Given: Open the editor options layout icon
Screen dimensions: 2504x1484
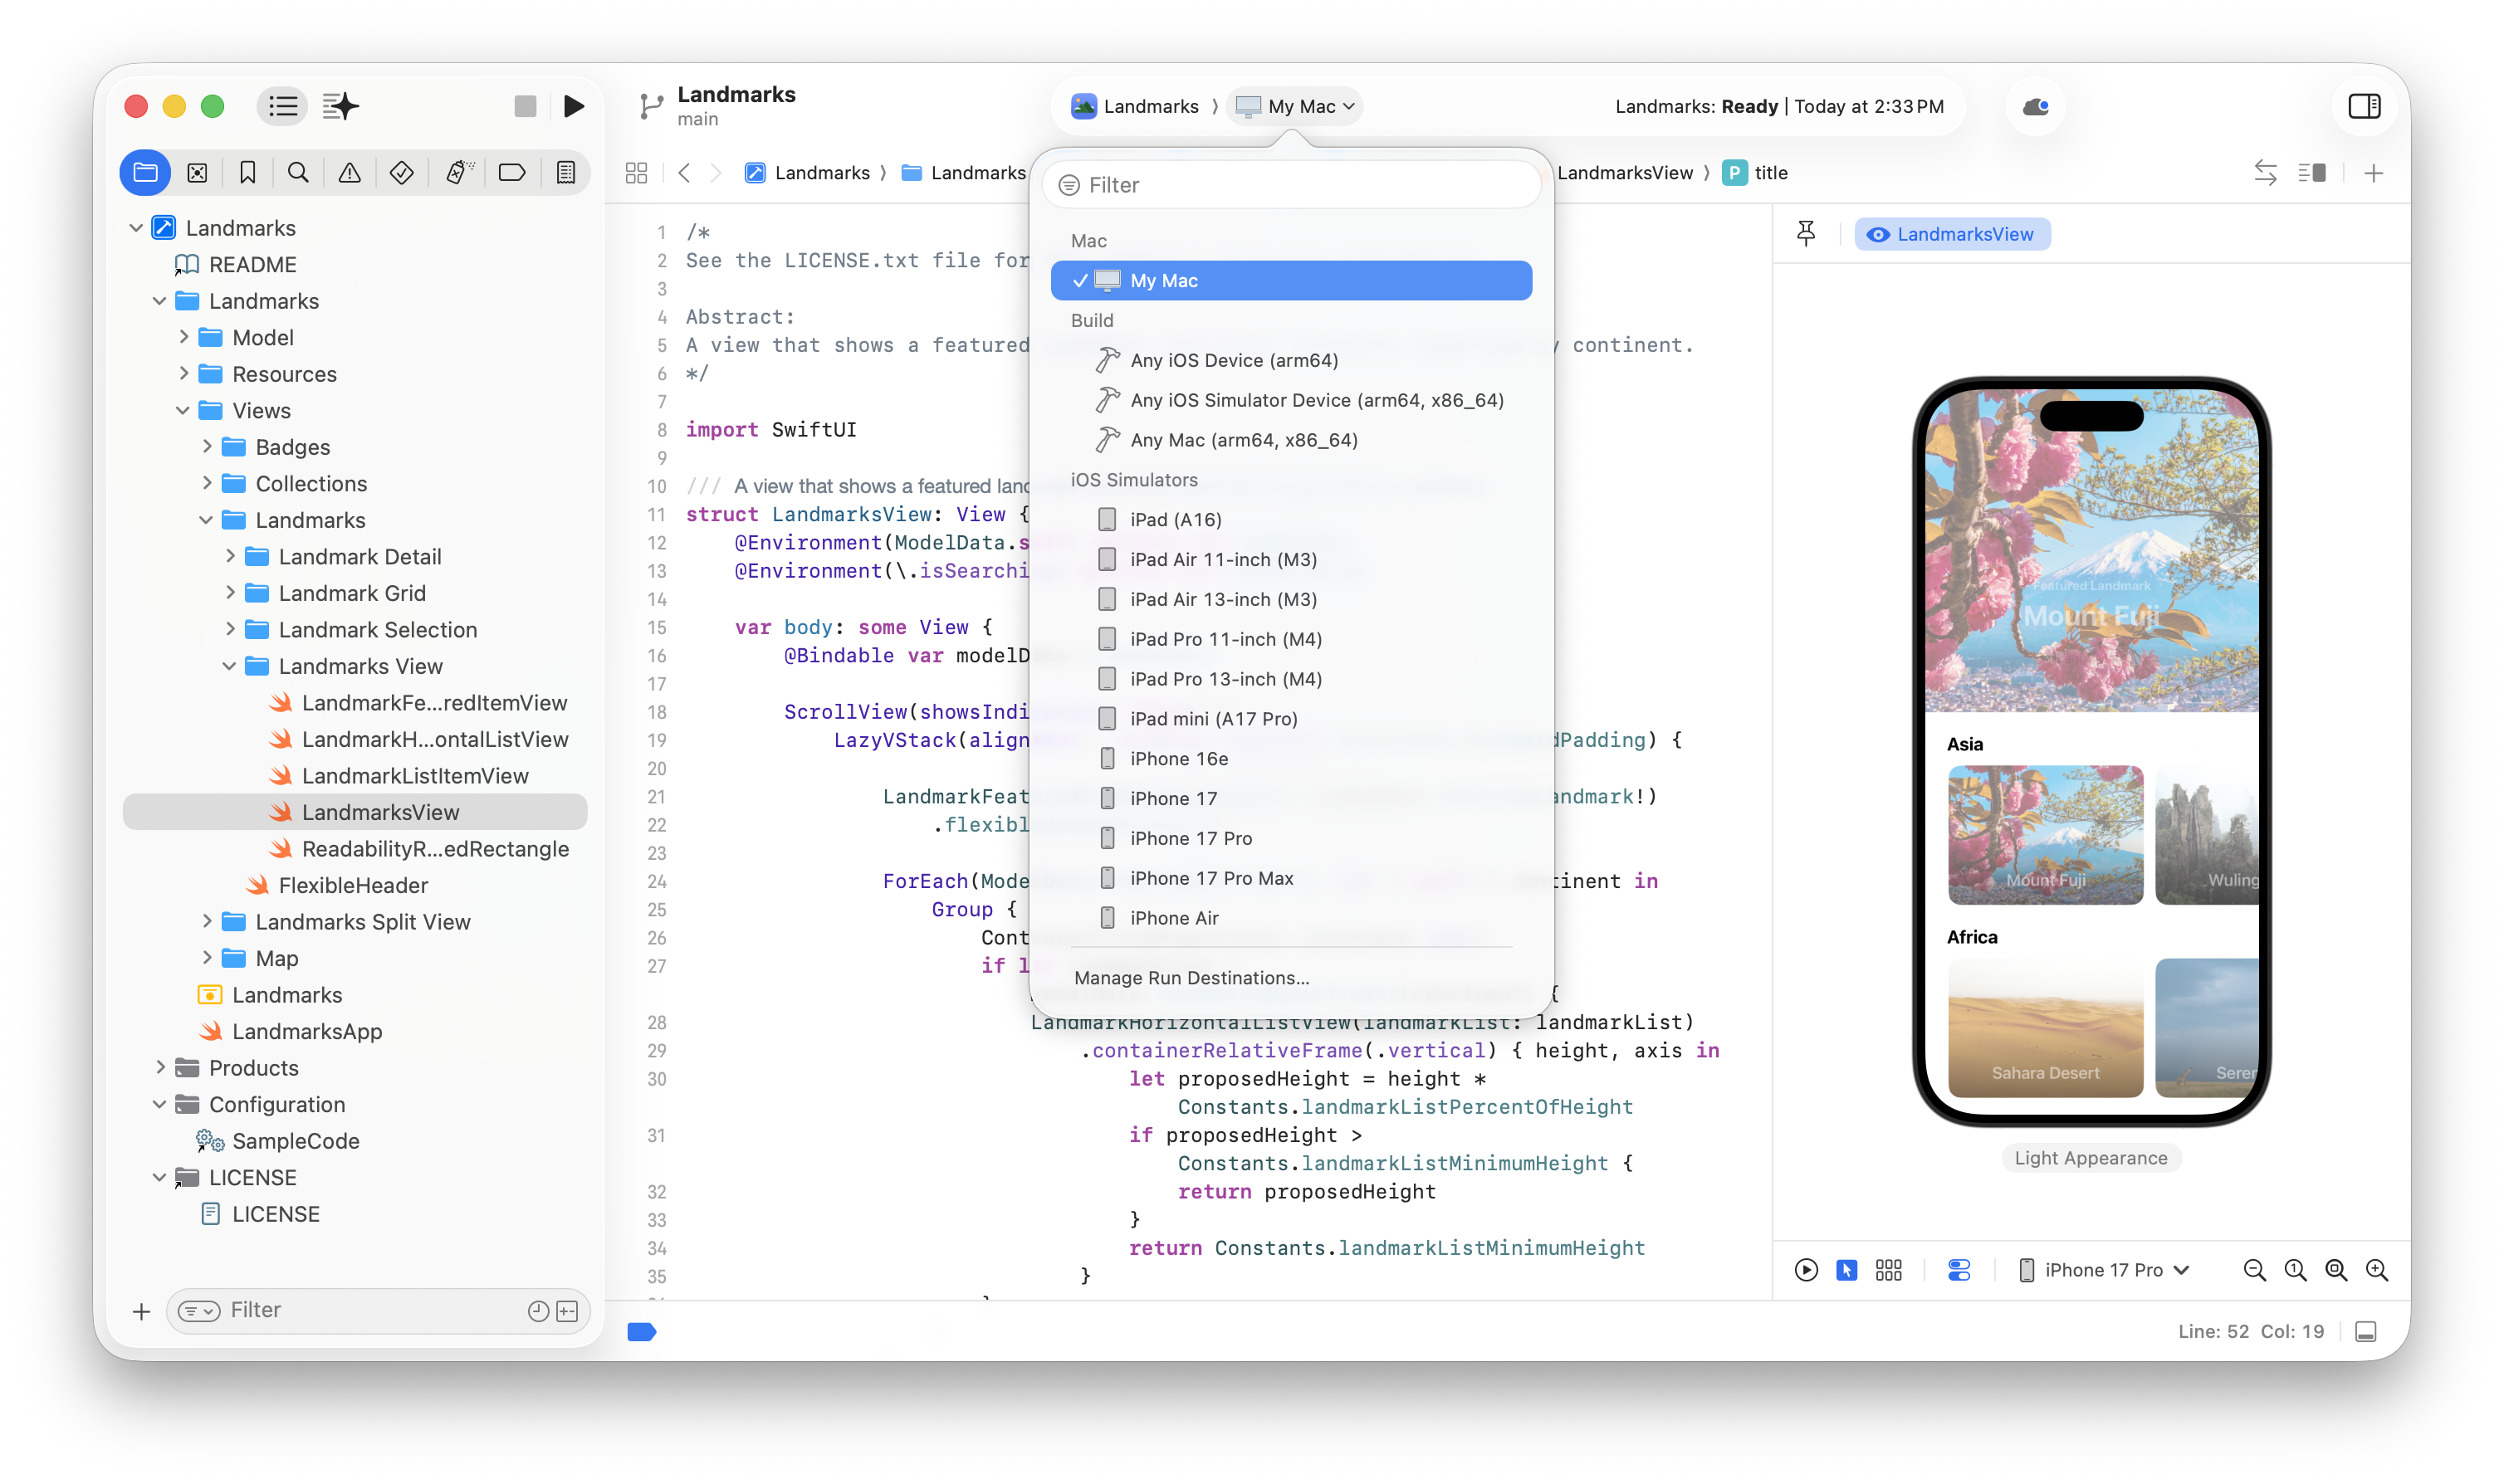Looking at the screenshot, I should coord(2312,173).
